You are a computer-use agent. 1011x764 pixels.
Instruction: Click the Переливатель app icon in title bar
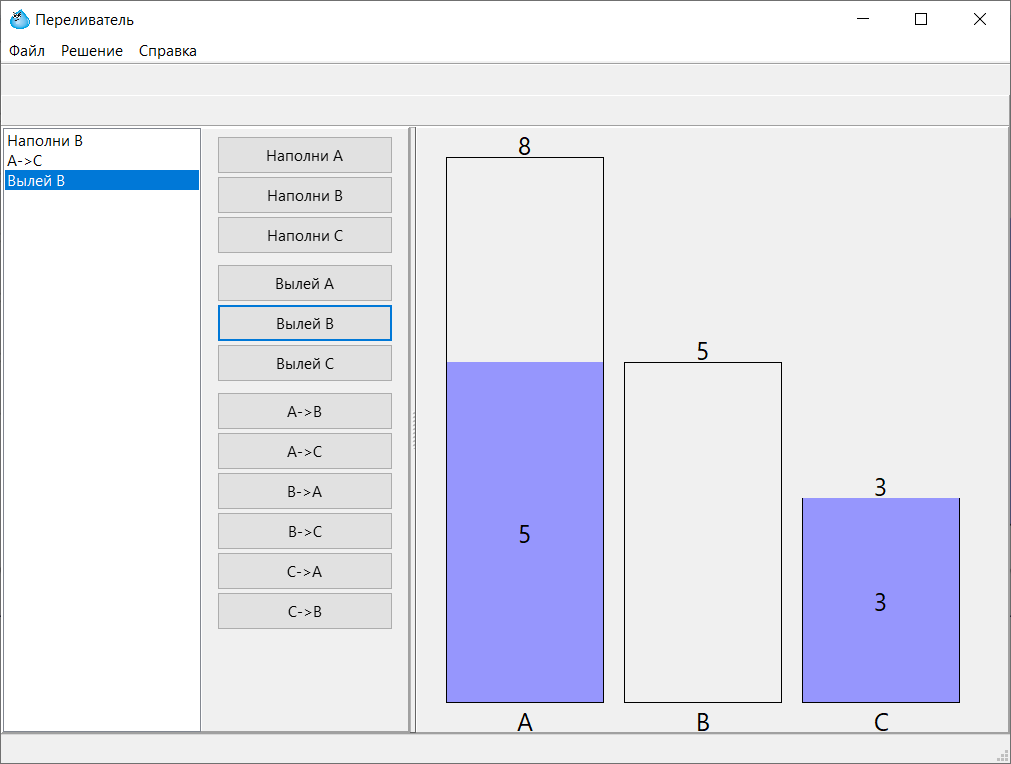tap(19, 19)
